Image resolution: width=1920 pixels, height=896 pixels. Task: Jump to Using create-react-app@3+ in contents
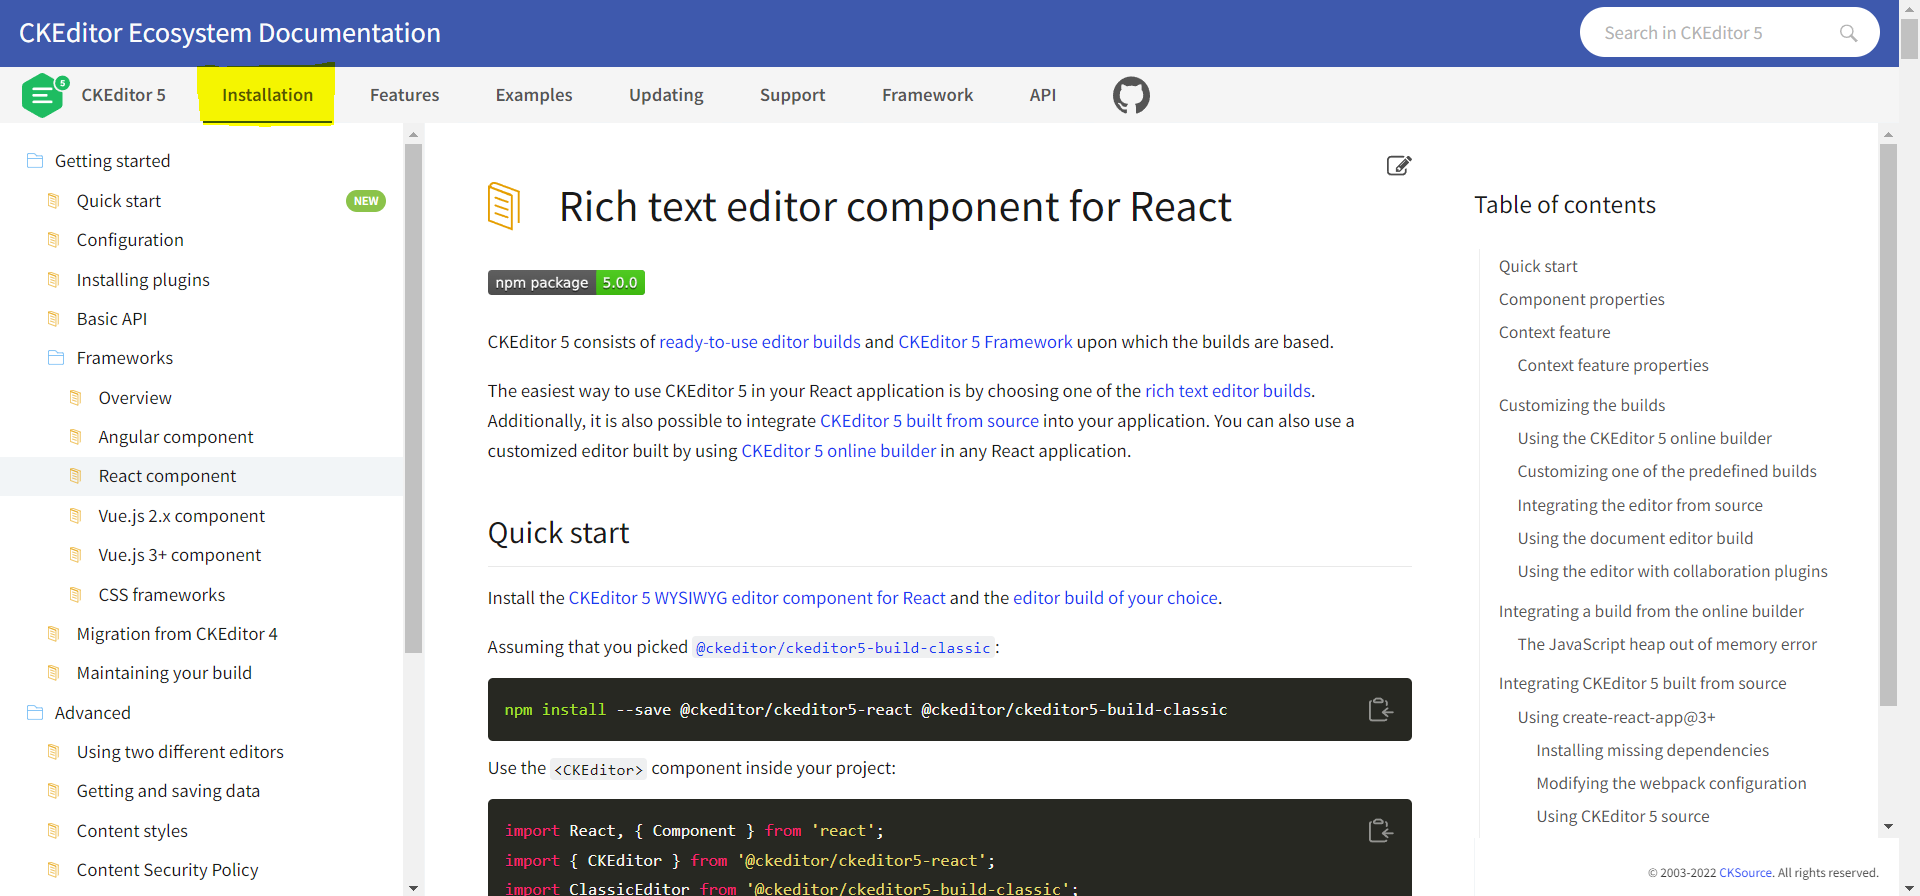[1616, 717]
